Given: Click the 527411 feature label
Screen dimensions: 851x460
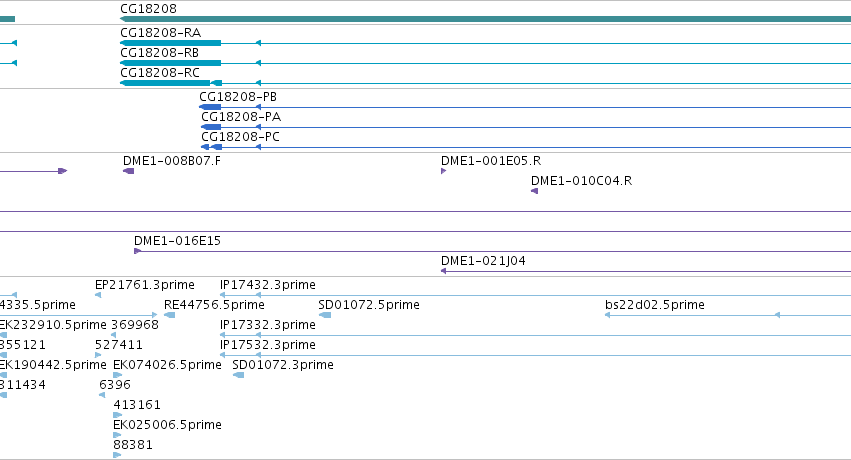Looking at the screenshot, I should (119, 345).
